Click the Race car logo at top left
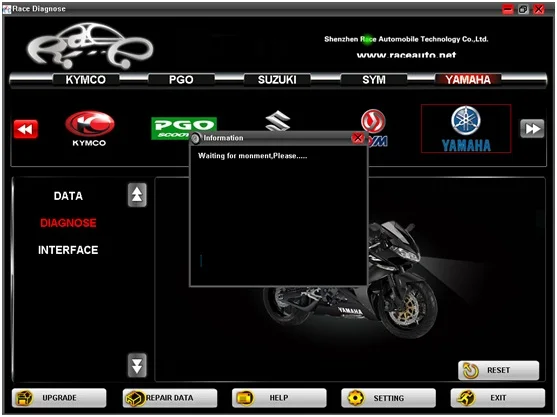The image size is (557, 417). [x=90, y=46]
